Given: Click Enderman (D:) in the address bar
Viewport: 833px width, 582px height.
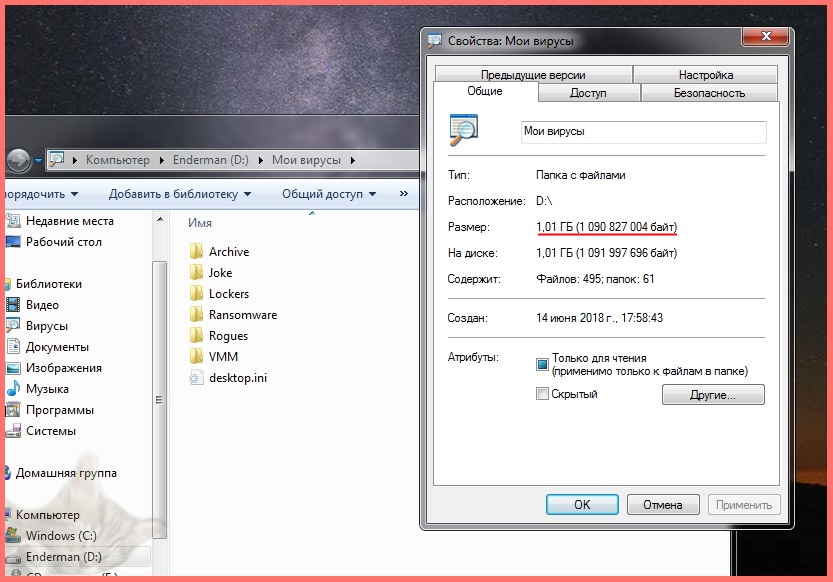Looking at the screenshot, I should point(210,160).
